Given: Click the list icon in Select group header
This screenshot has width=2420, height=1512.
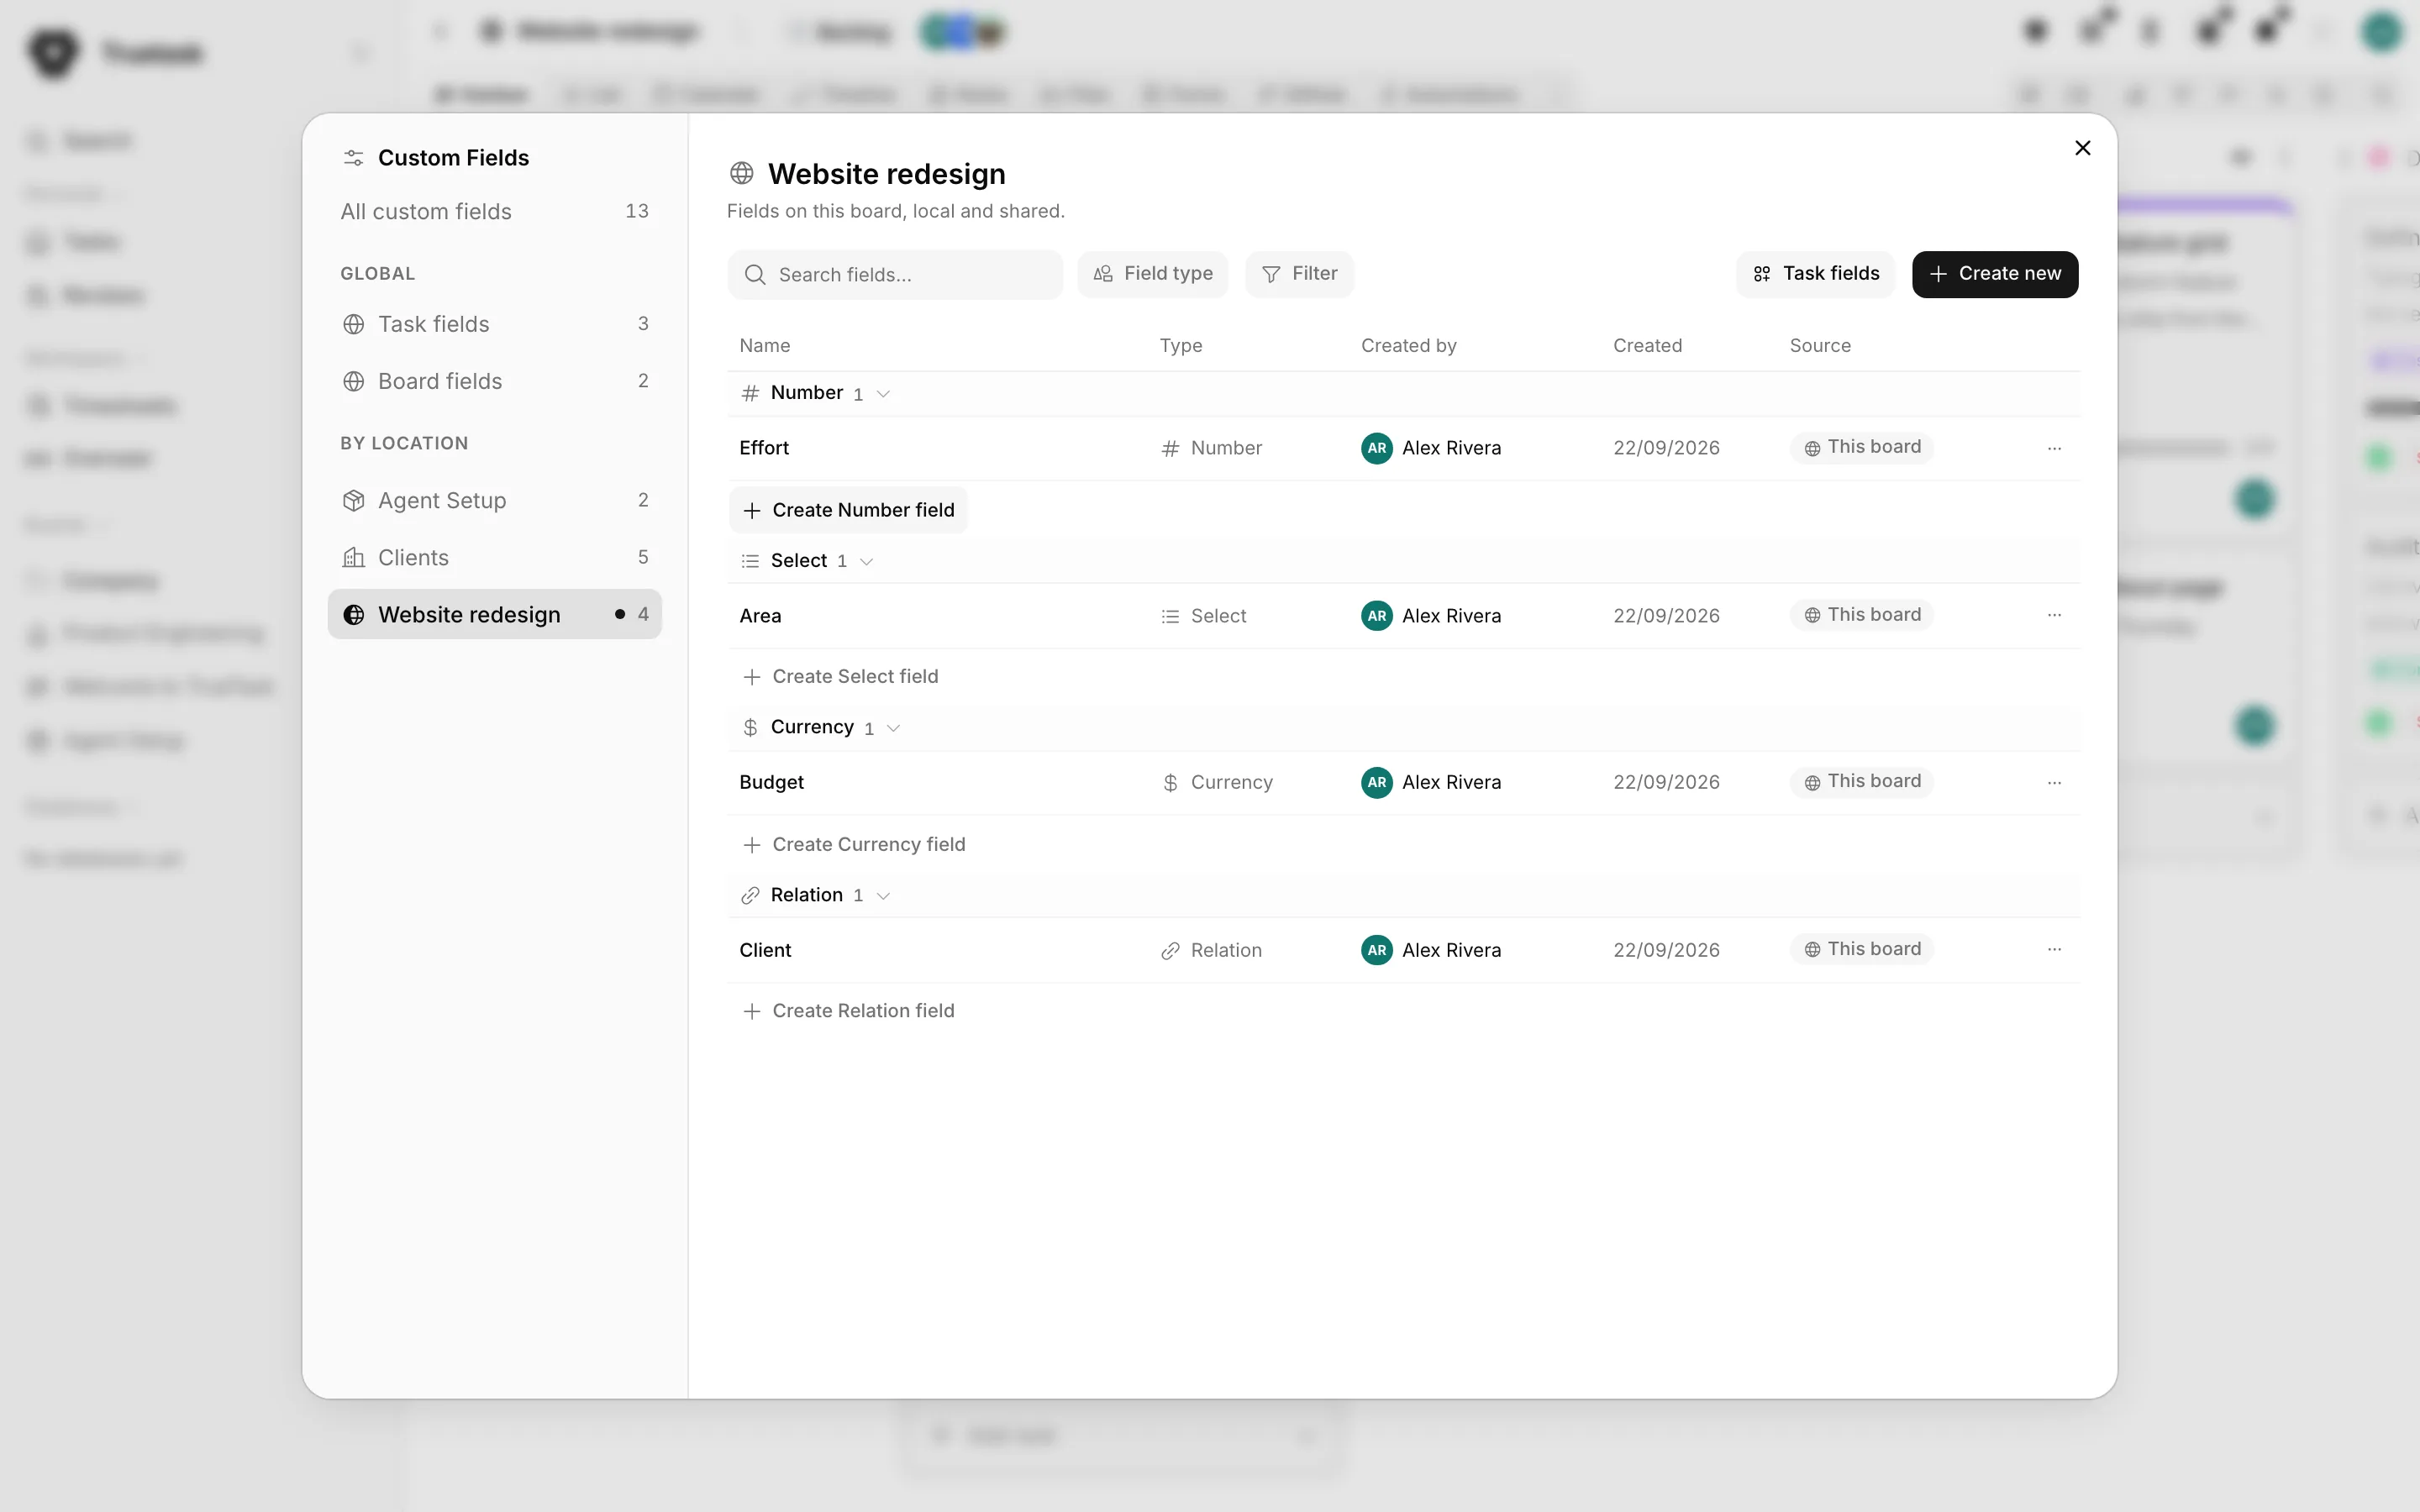Looking at the screenshot, I should click(x=750, y=562).
